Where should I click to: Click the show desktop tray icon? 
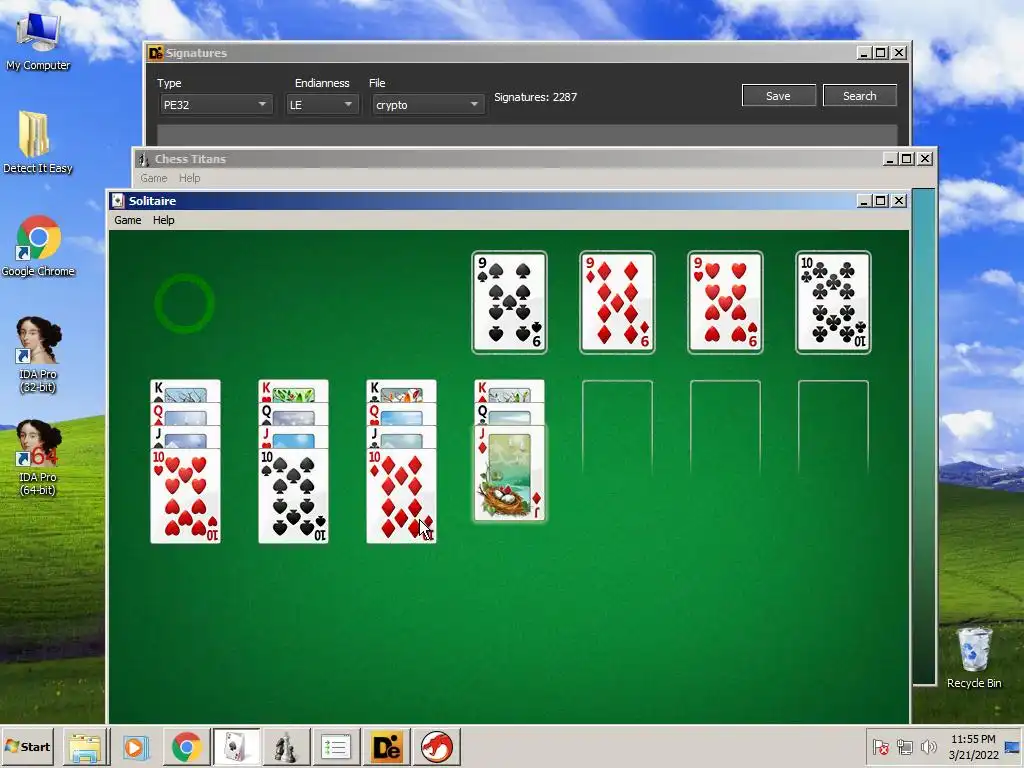[x=1013, y=746]
